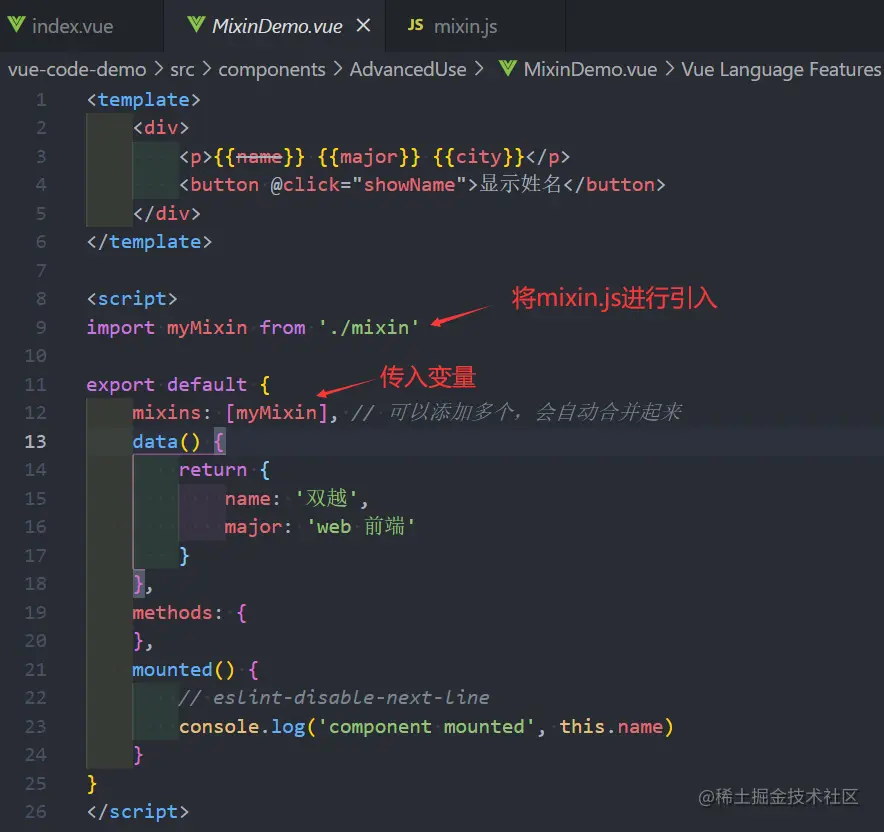Image resolution: width=884 pixels, height=832 pixels.
Task: Click the export default statement
Action: tap(166, 384)
